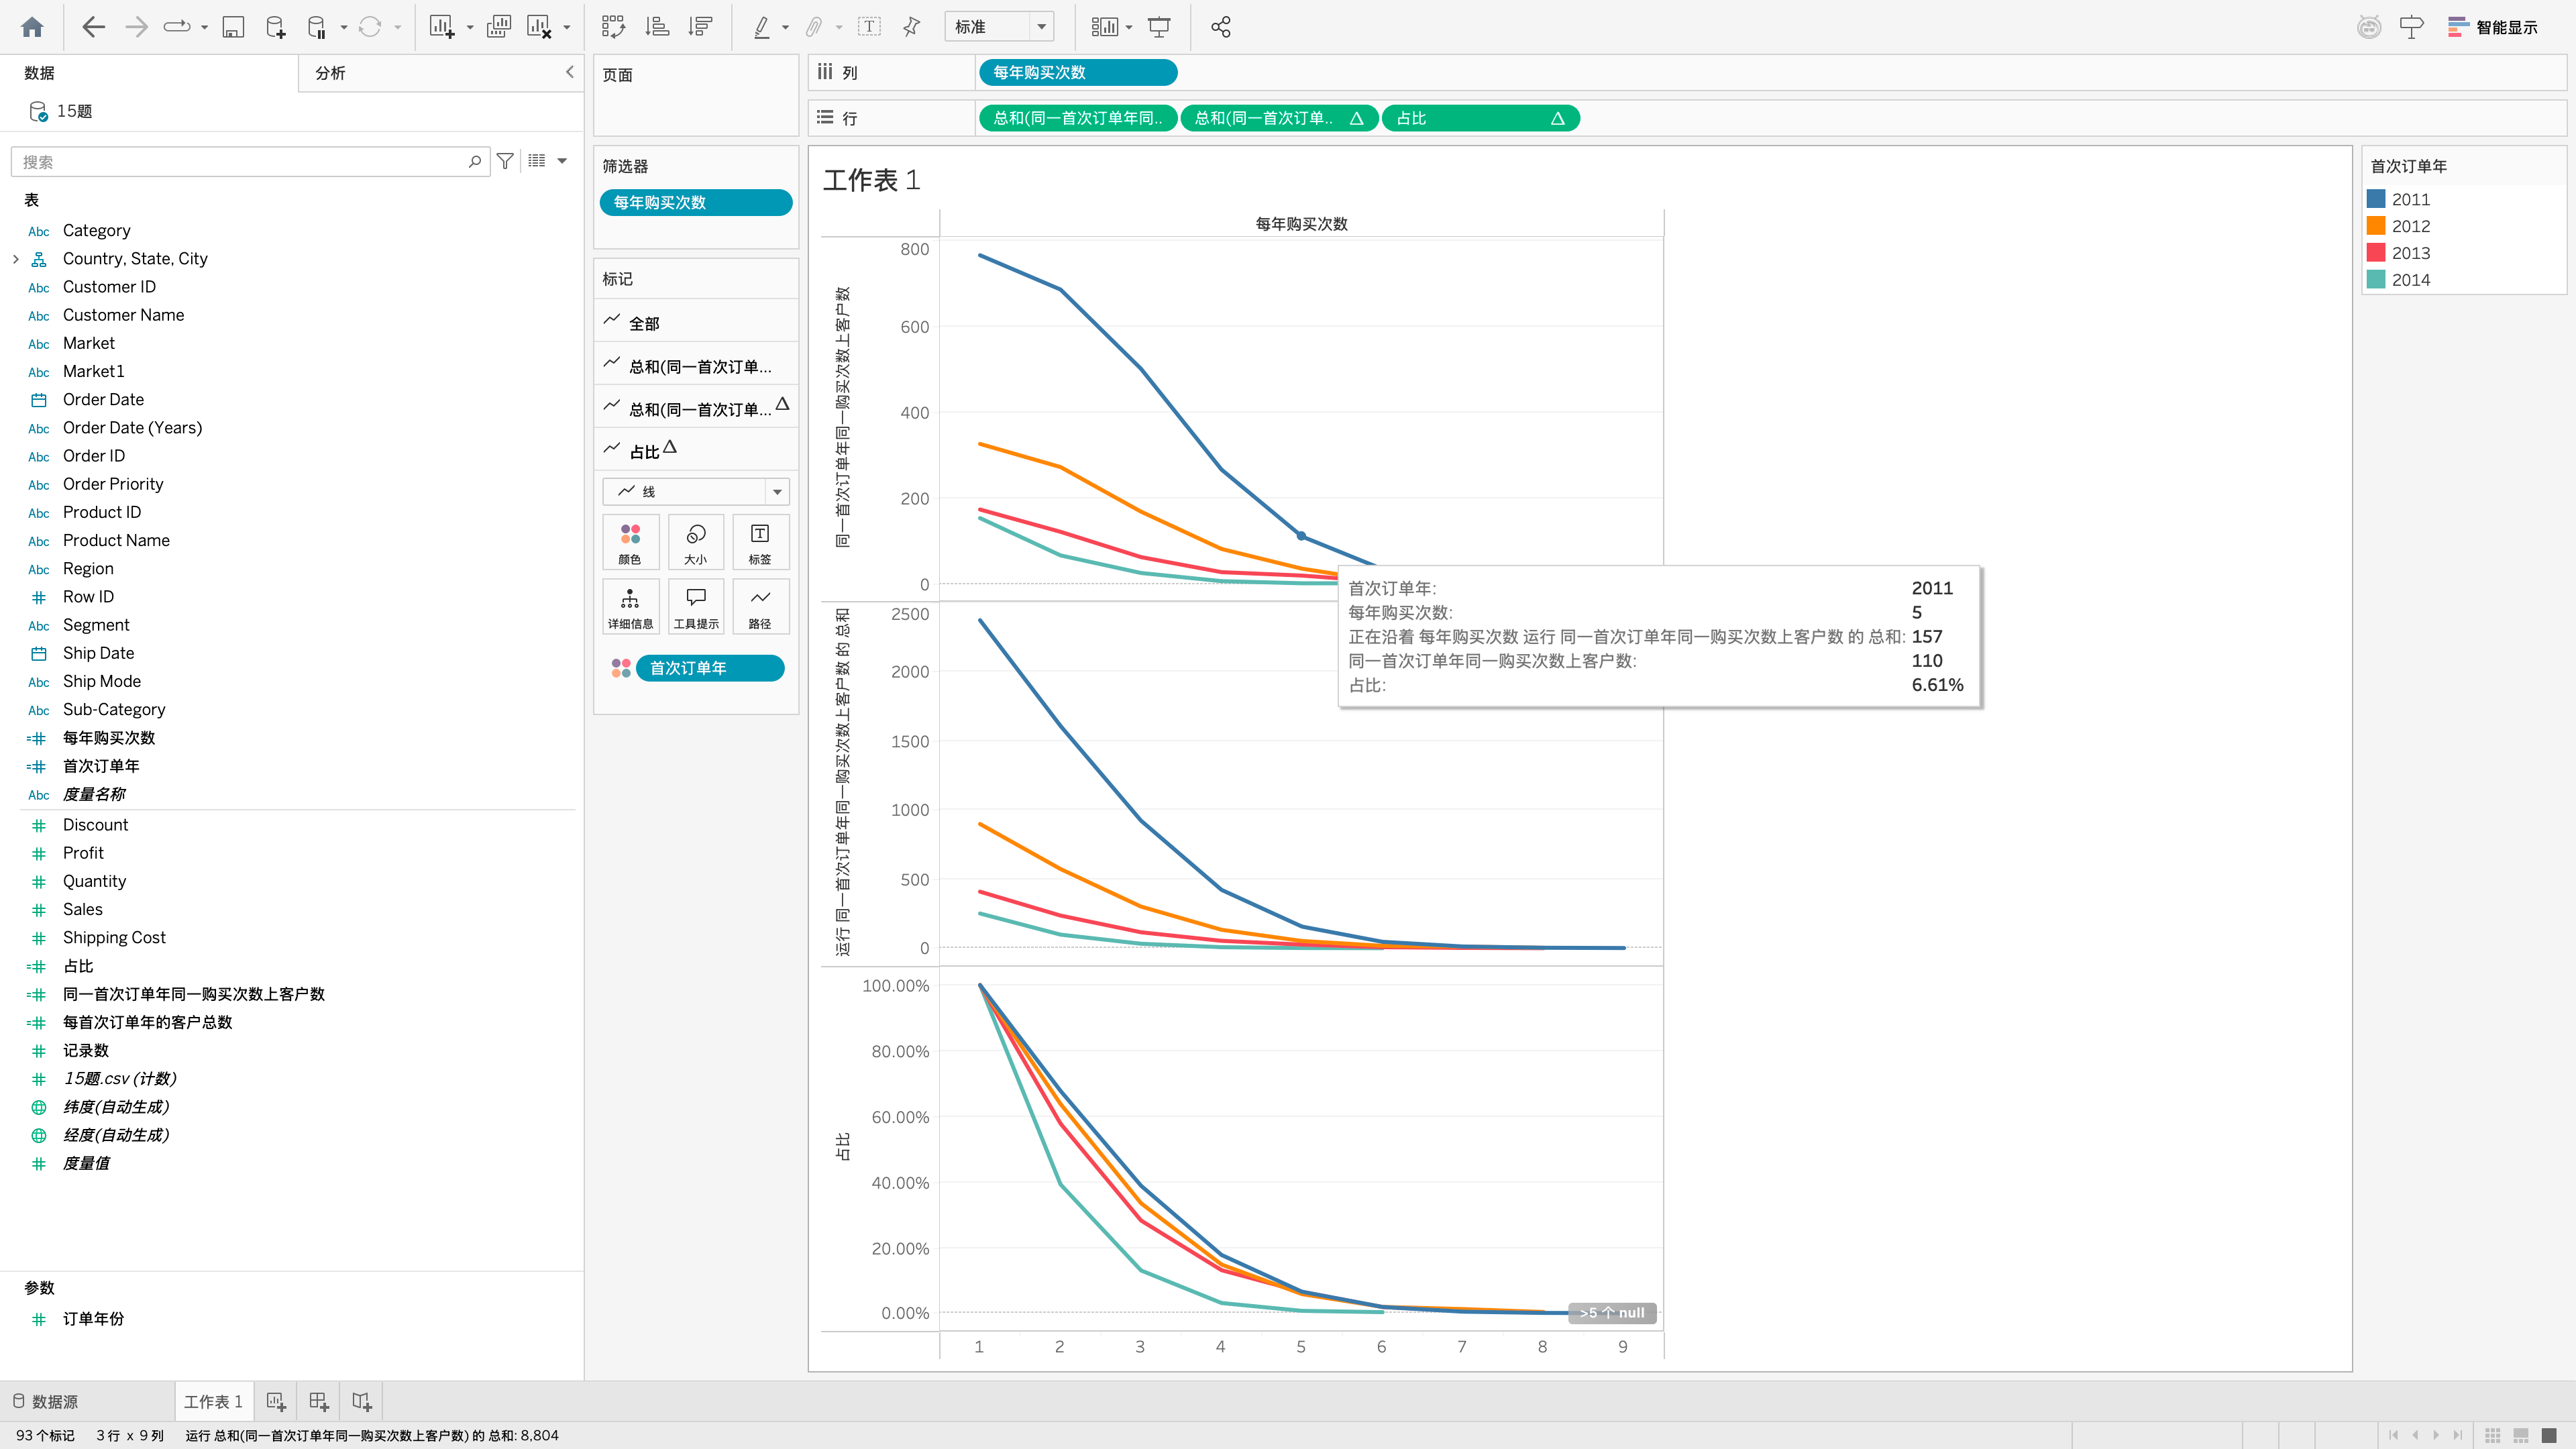Click the sort ascending icon

657,27
